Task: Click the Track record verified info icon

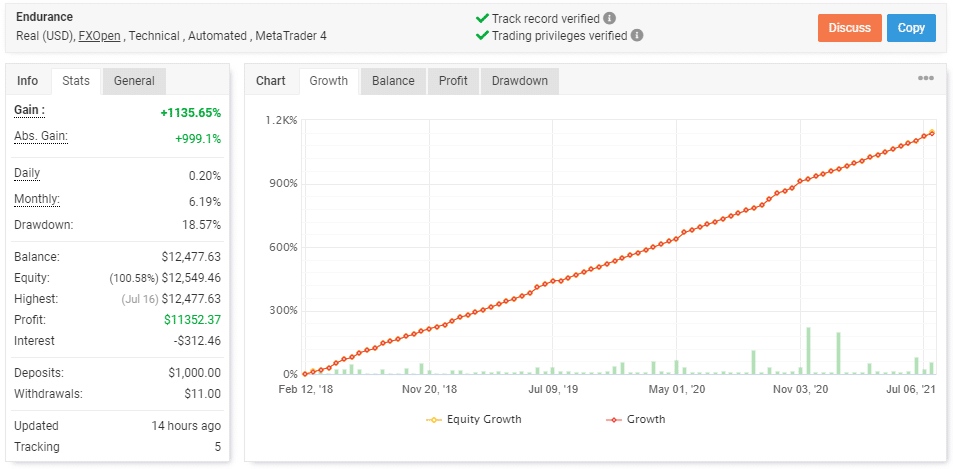Action: (610, 18)
